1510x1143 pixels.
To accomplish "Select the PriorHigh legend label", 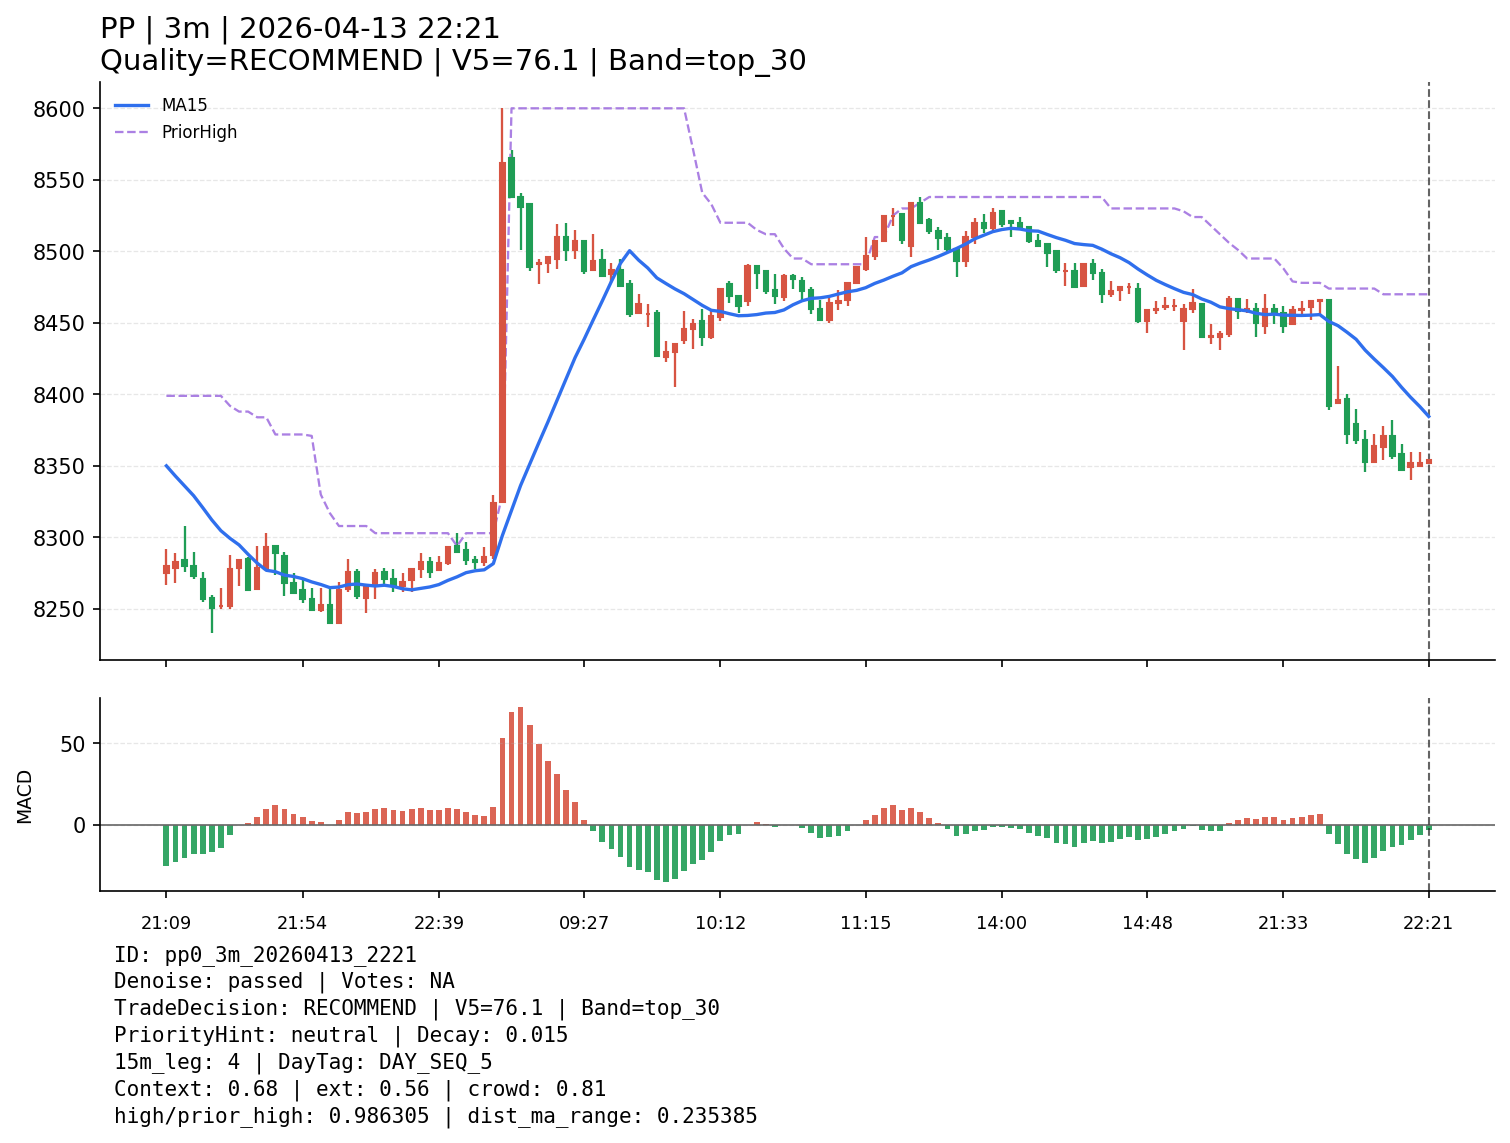I will pyautogui.click(x=199, y=132).
